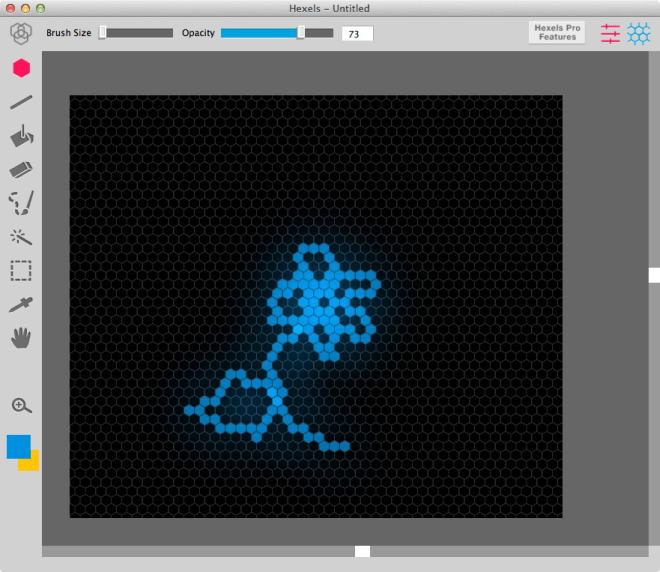The image size is (660, 572).
Task: Pick the blue foreground color swatch
Action: (x=19, y=446)
